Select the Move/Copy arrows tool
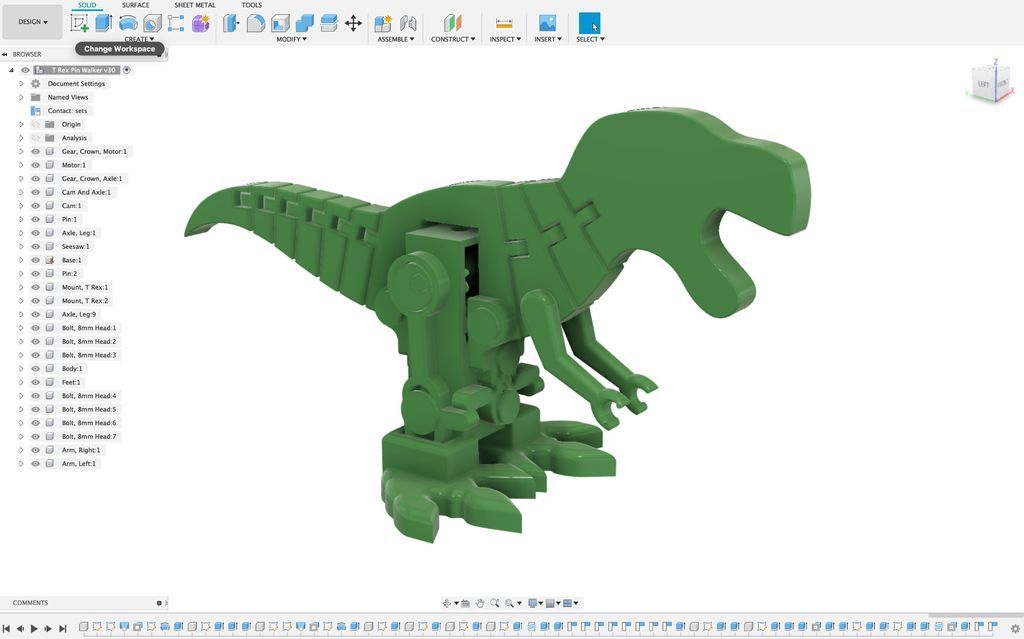This screenshot has width=1024, height=639. [x=353, y=24]
